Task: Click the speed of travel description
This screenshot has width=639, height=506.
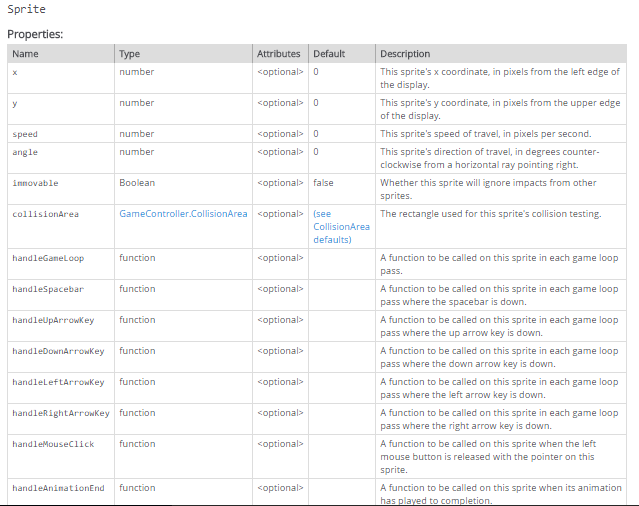Action: pyautogui.click(x=485, y=134)
